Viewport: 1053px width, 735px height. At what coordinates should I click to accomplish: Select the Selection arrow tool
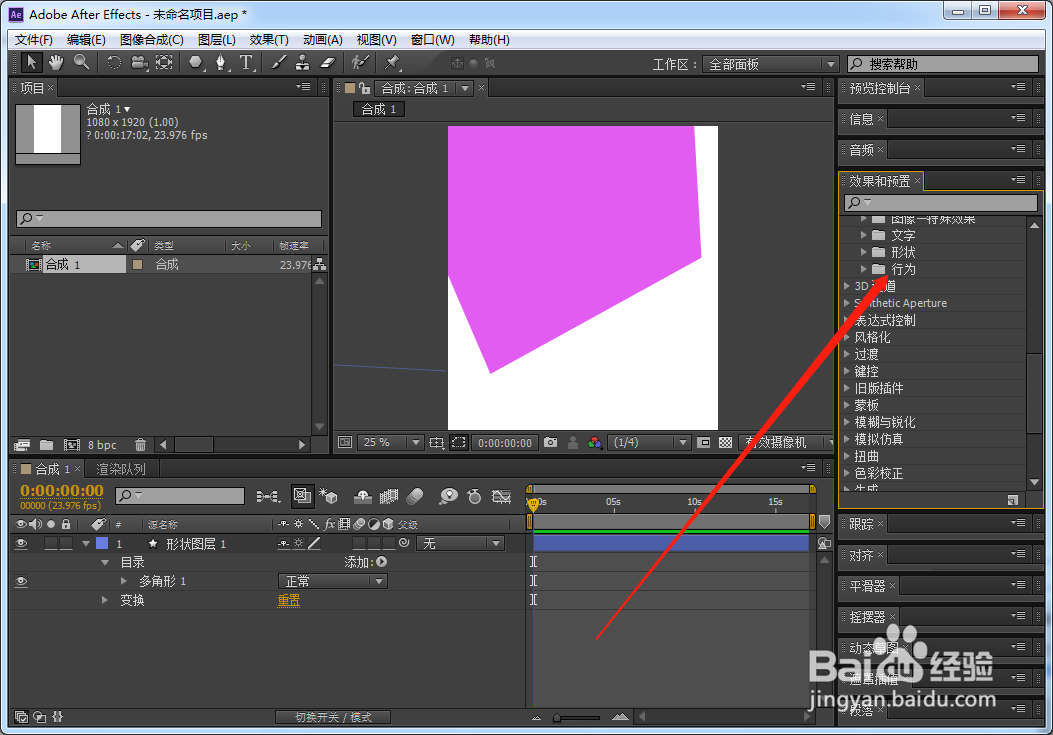click(31, 63)
